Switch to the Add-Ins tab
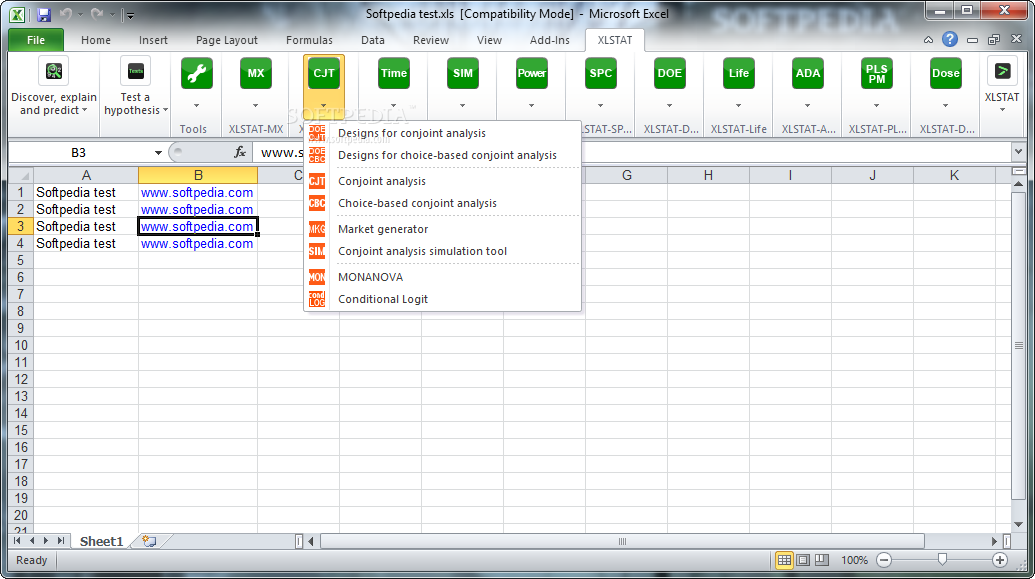The height and width of the screenshot is (579, 1035). click(549, 40)
